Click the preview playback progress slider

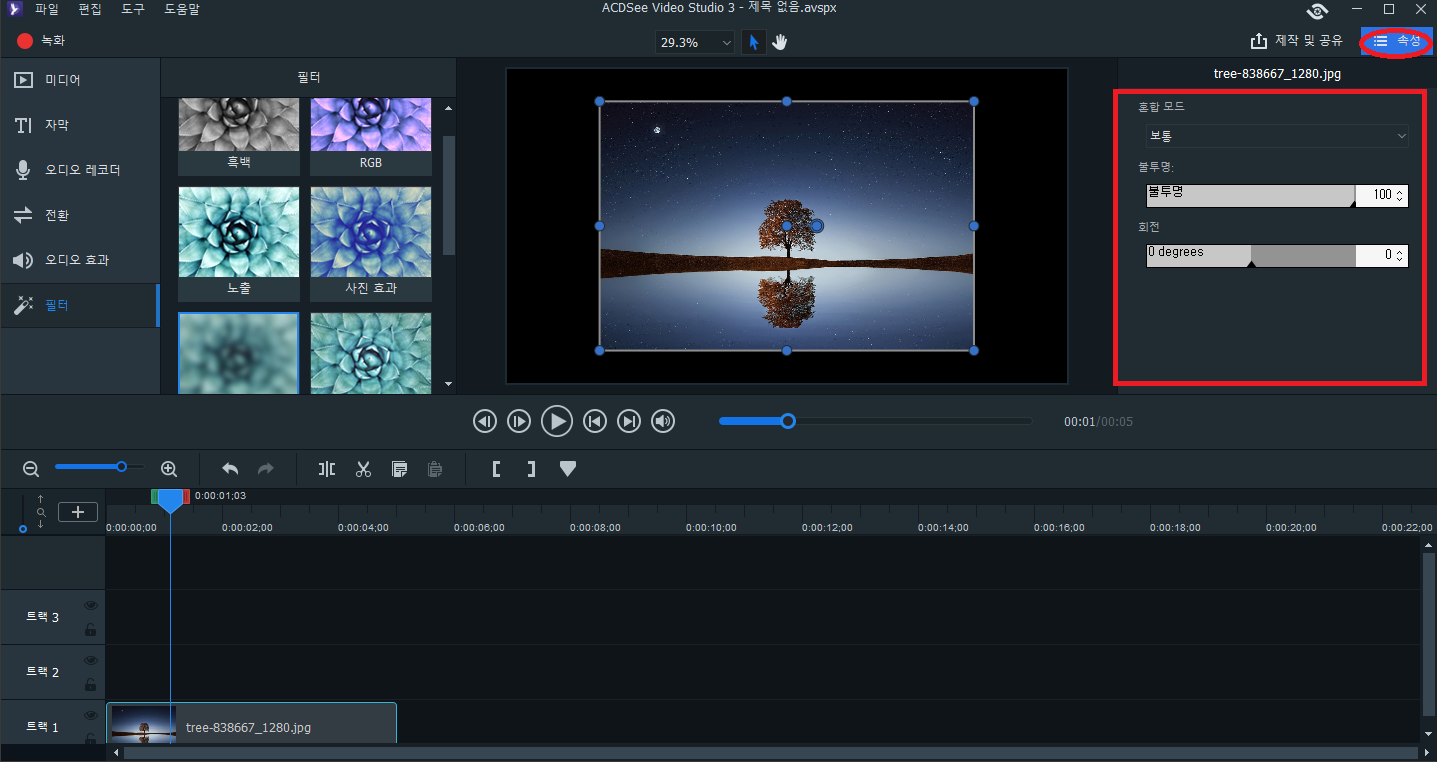(x=876, y=421)
